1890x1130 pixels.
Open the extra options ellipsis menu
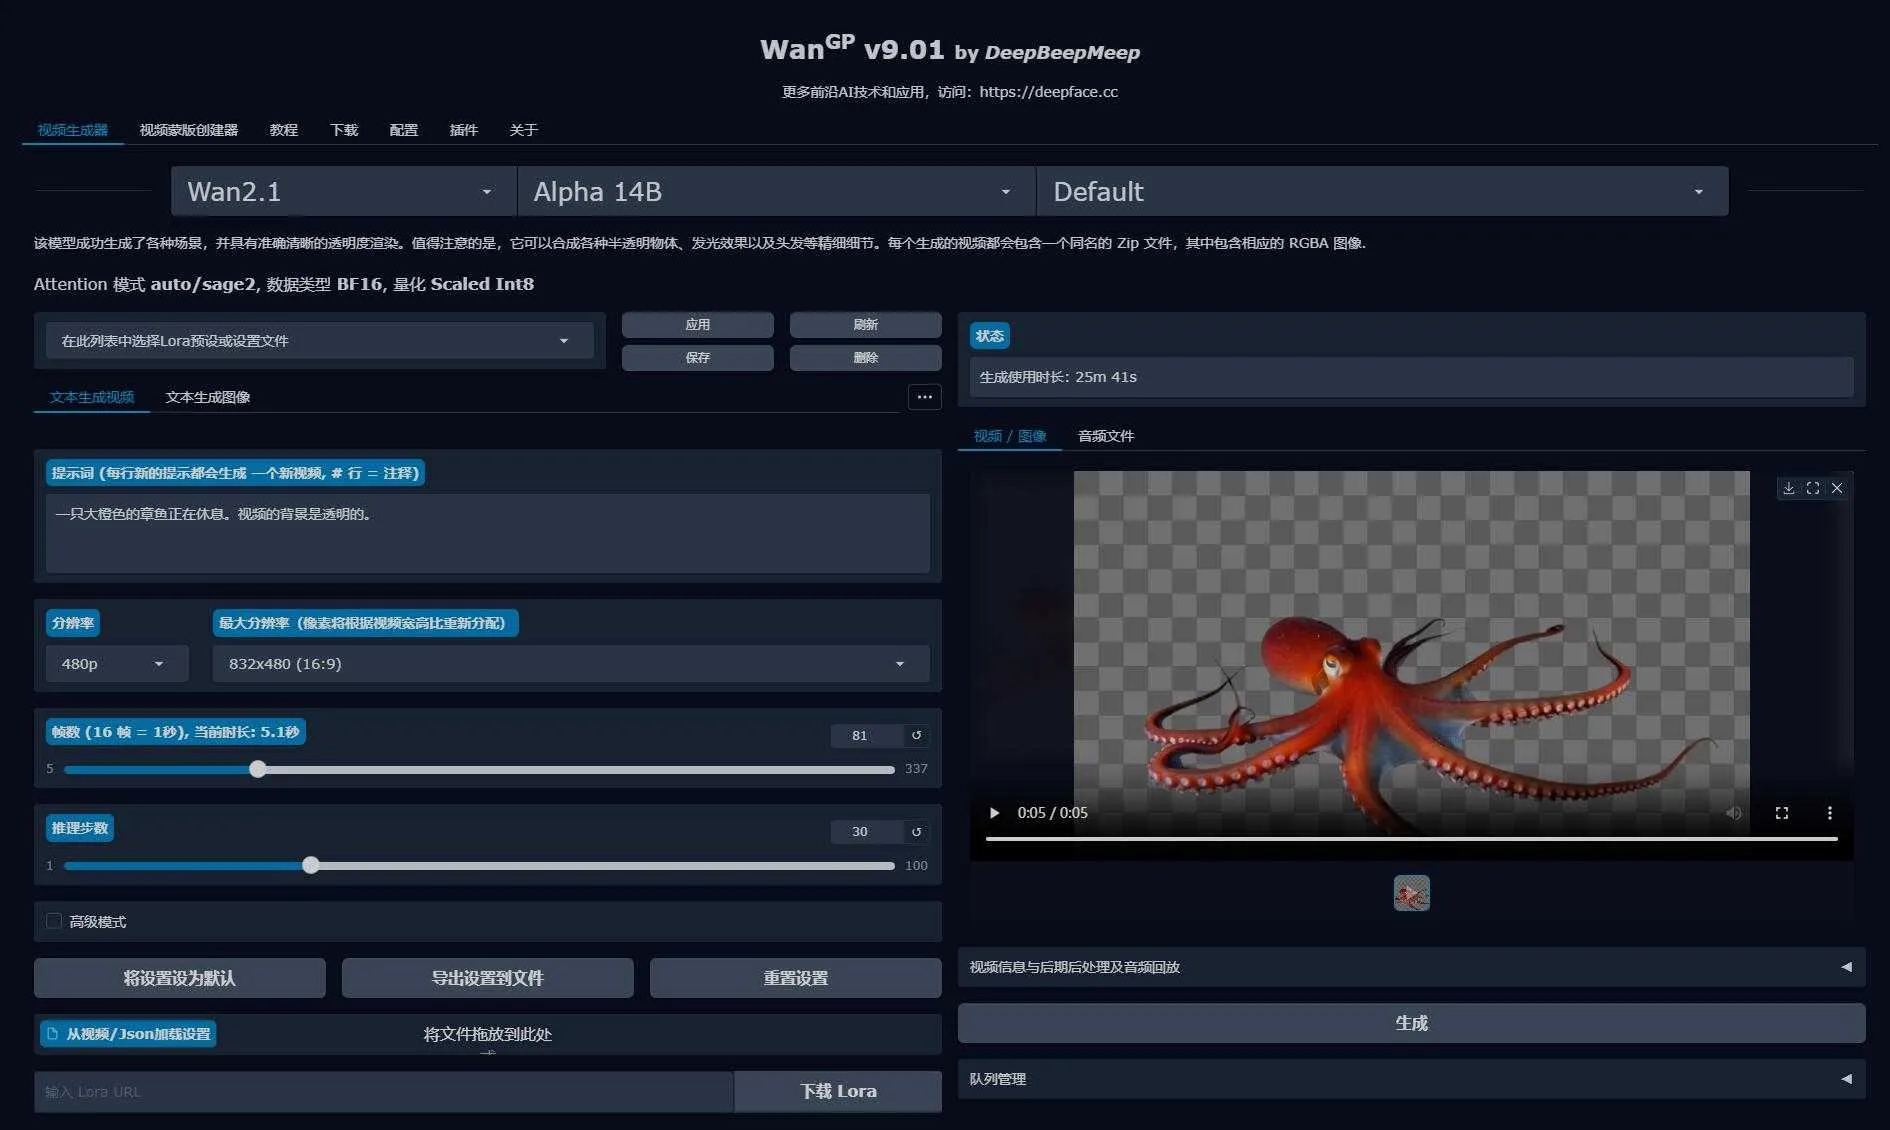point(924,397)
